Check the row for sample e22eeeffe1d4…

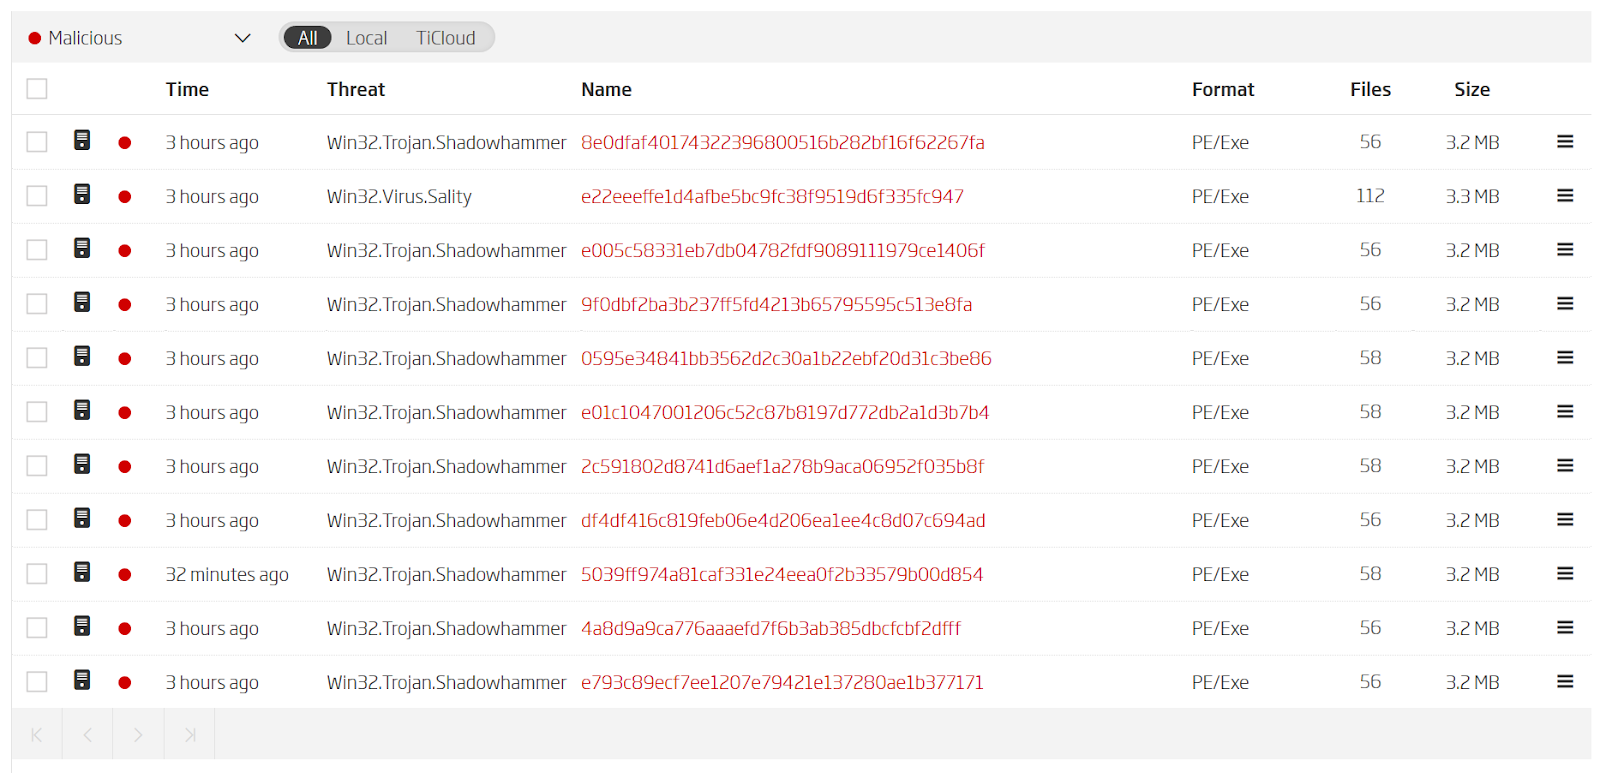click(37, 196)
